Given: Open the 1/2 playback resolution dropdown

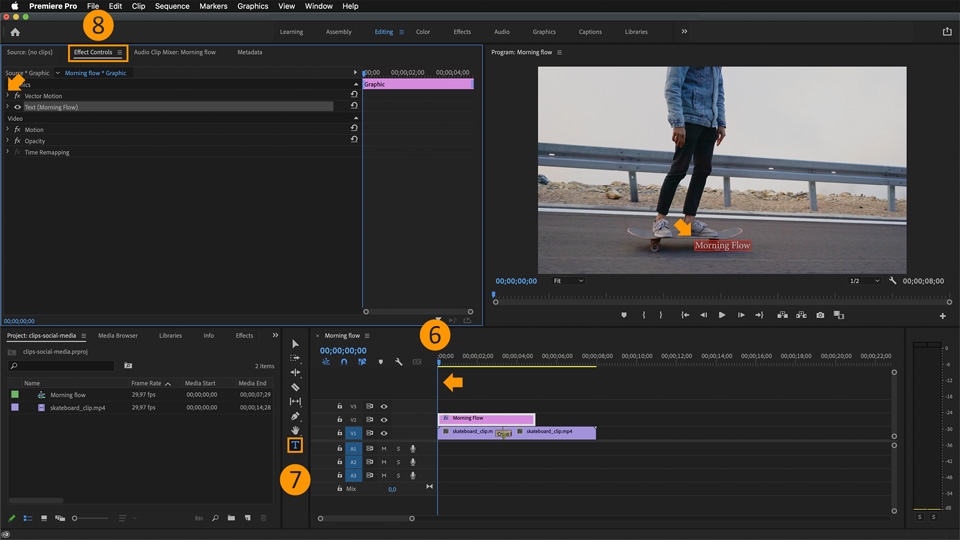Looking at the screenshot, I should click(864, 281).
